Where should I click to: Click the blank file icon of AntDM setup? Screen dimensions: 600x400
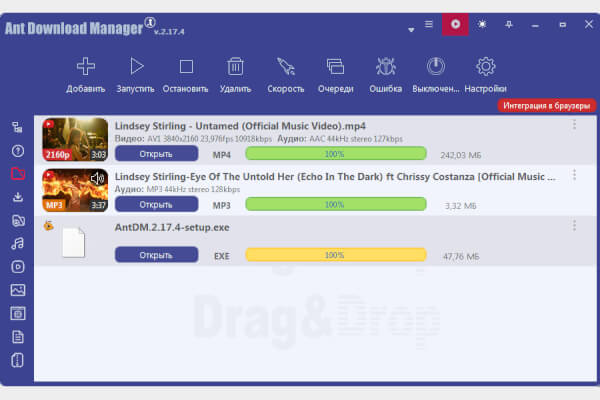(x=73, y=242)
